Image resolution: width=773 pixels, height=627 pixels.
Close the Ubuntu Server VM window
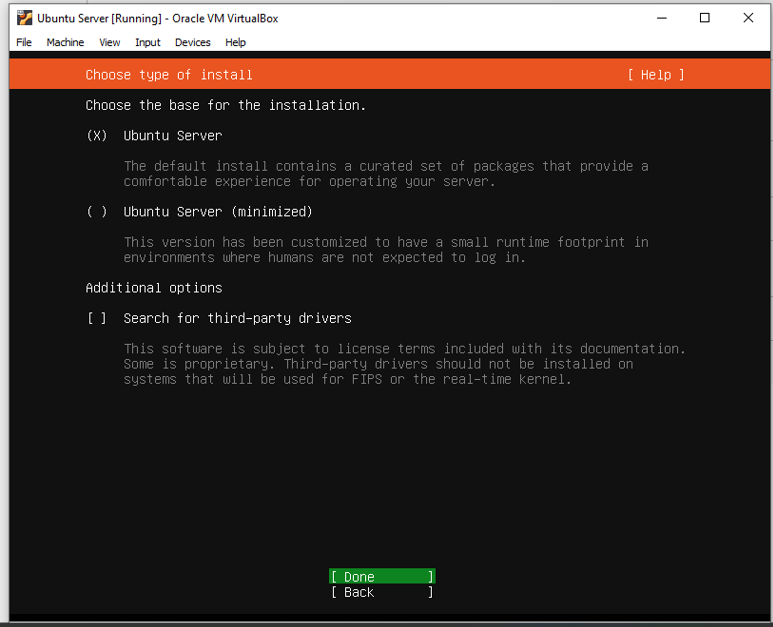tap(748, 18)
